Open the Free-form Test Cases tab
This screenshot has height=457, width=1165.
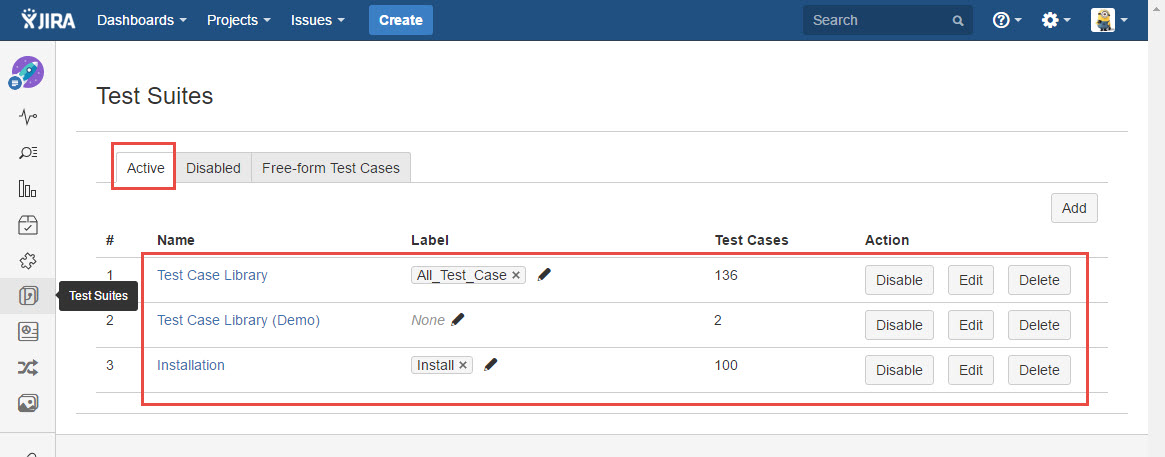pos(331,168)
